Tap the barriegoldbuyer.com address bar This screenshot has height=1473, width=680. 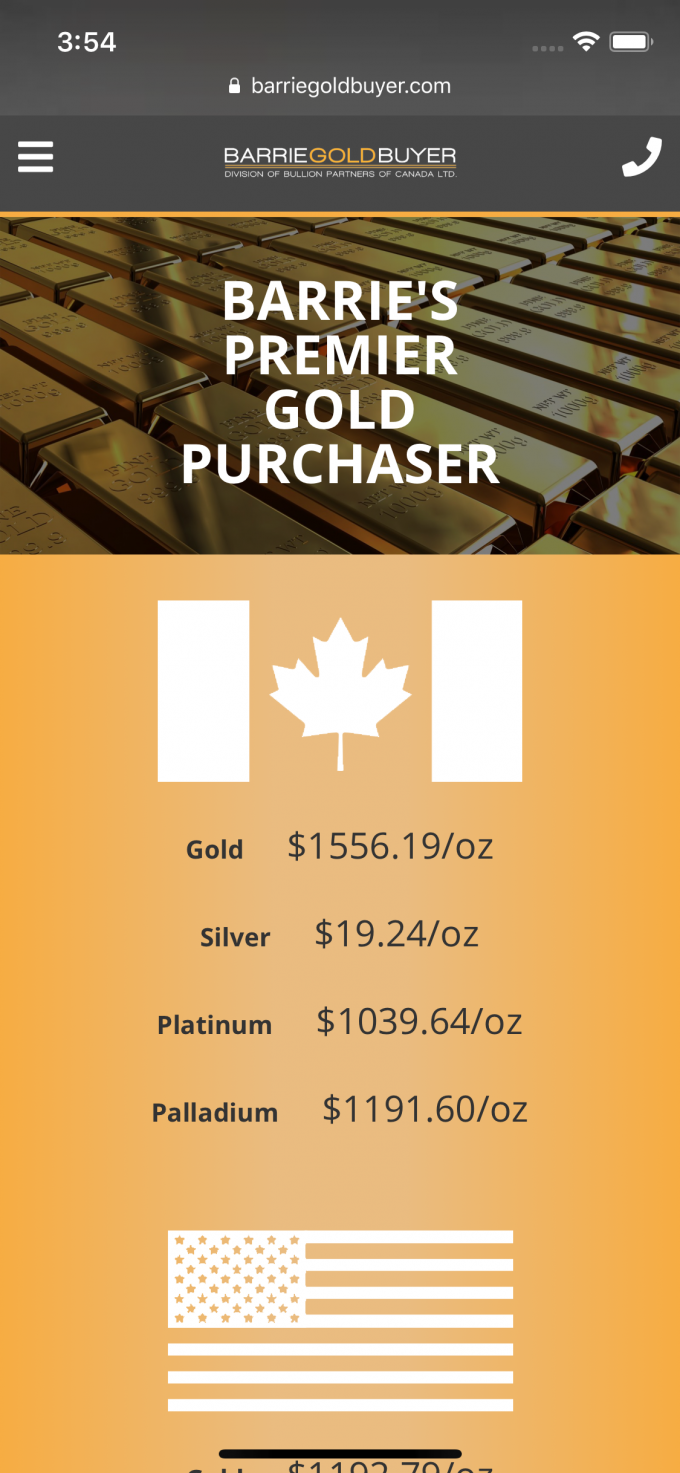pyautogui.click(x=350, y=86)
